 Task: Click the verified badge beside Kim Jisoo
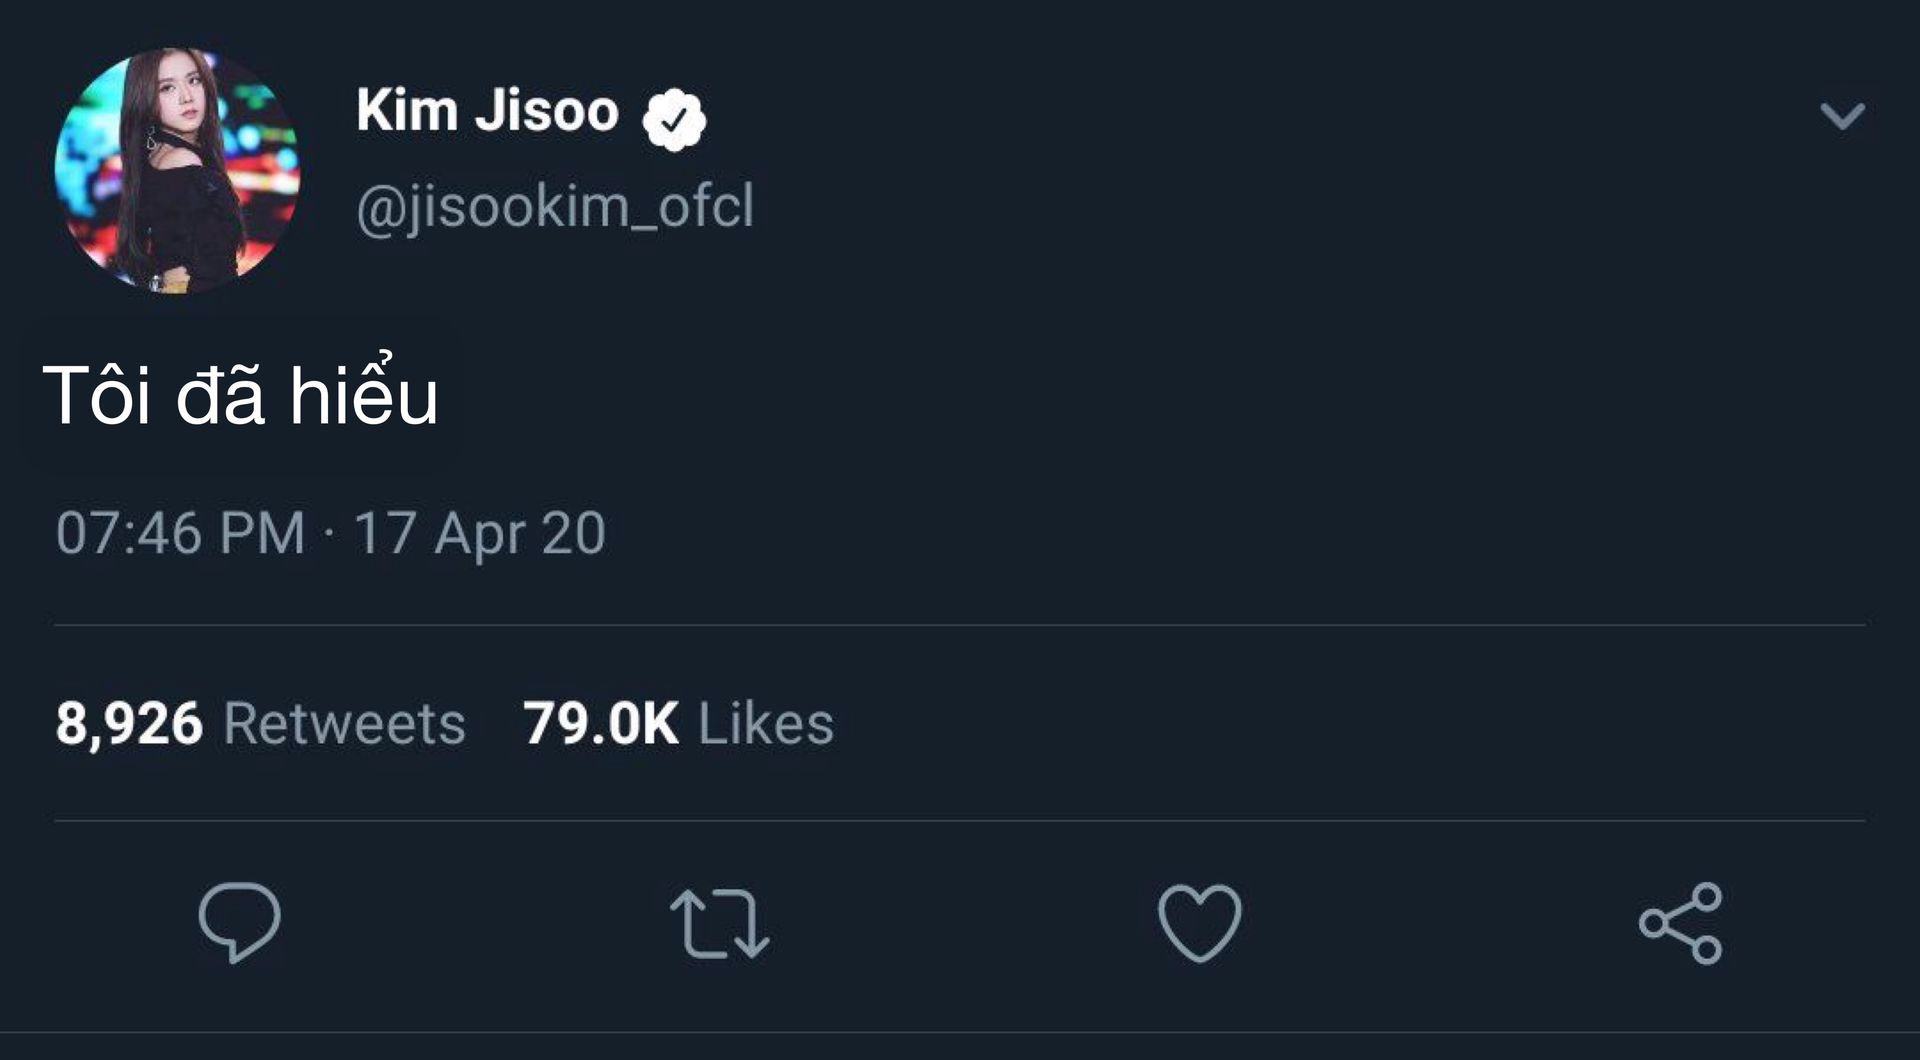(x=674, y=119)
